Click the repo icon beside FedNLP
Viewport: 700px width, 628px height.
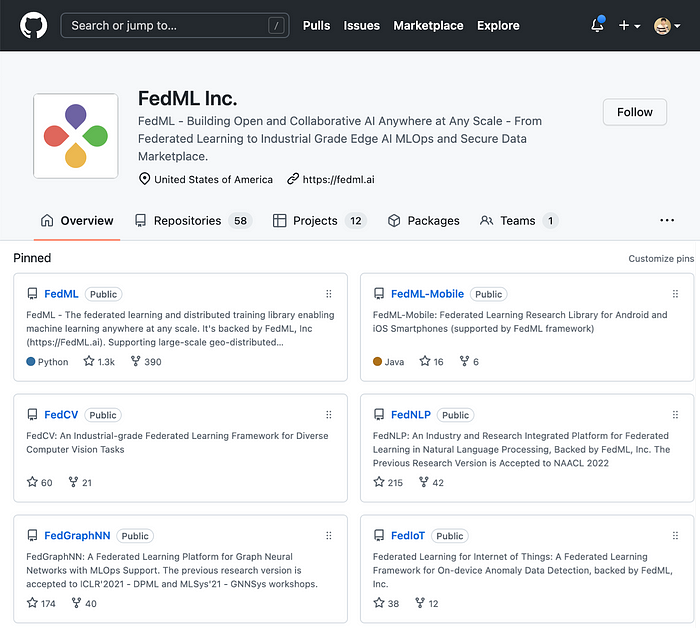pyautogui.click(x=379, y=415)
